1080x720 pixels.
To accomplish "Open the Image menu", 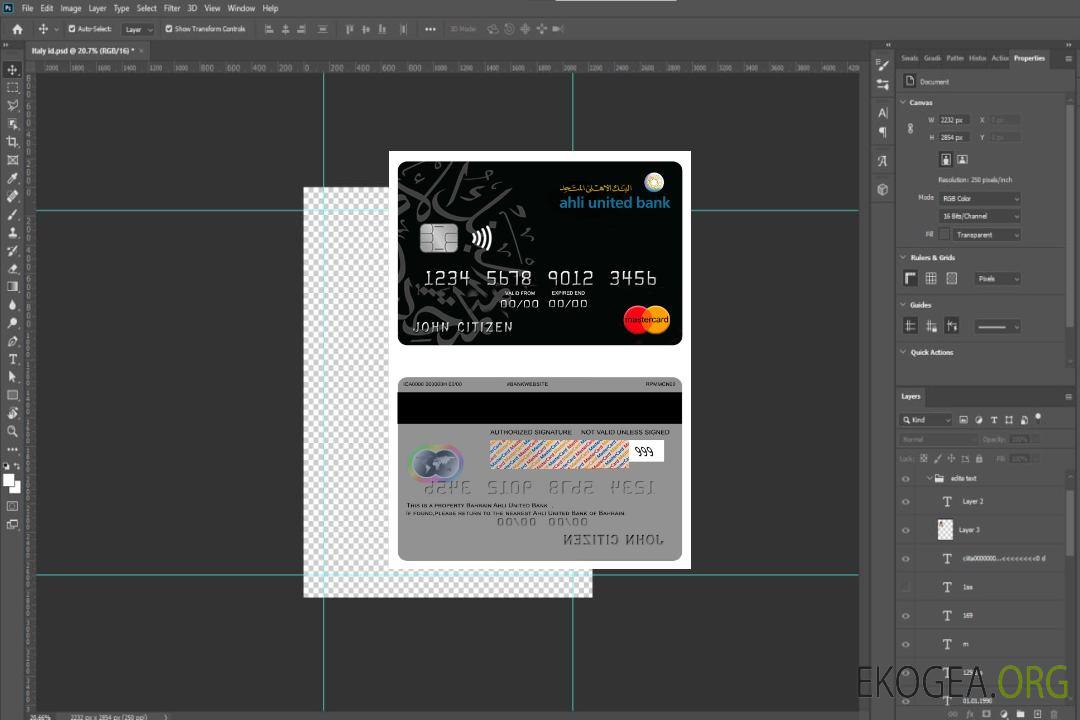I will pyautogui.click(x=70, y=8).
